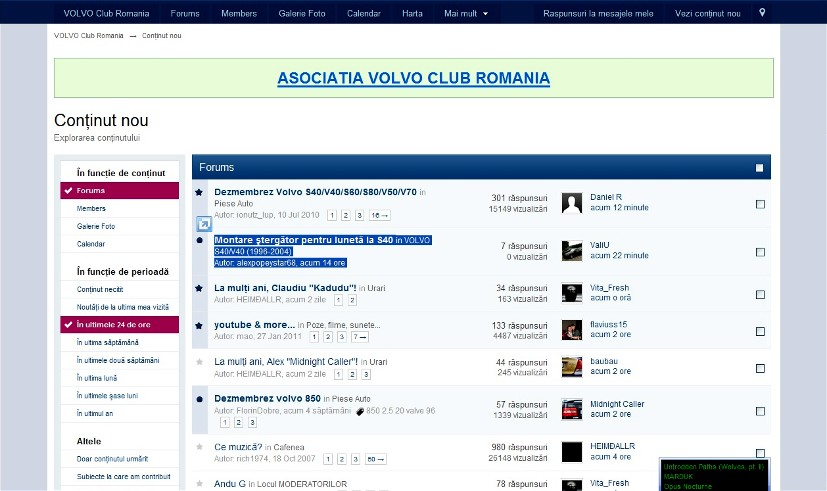Open Galerie Foto navigation tab
827x491 pixels.
pos(302,13)
